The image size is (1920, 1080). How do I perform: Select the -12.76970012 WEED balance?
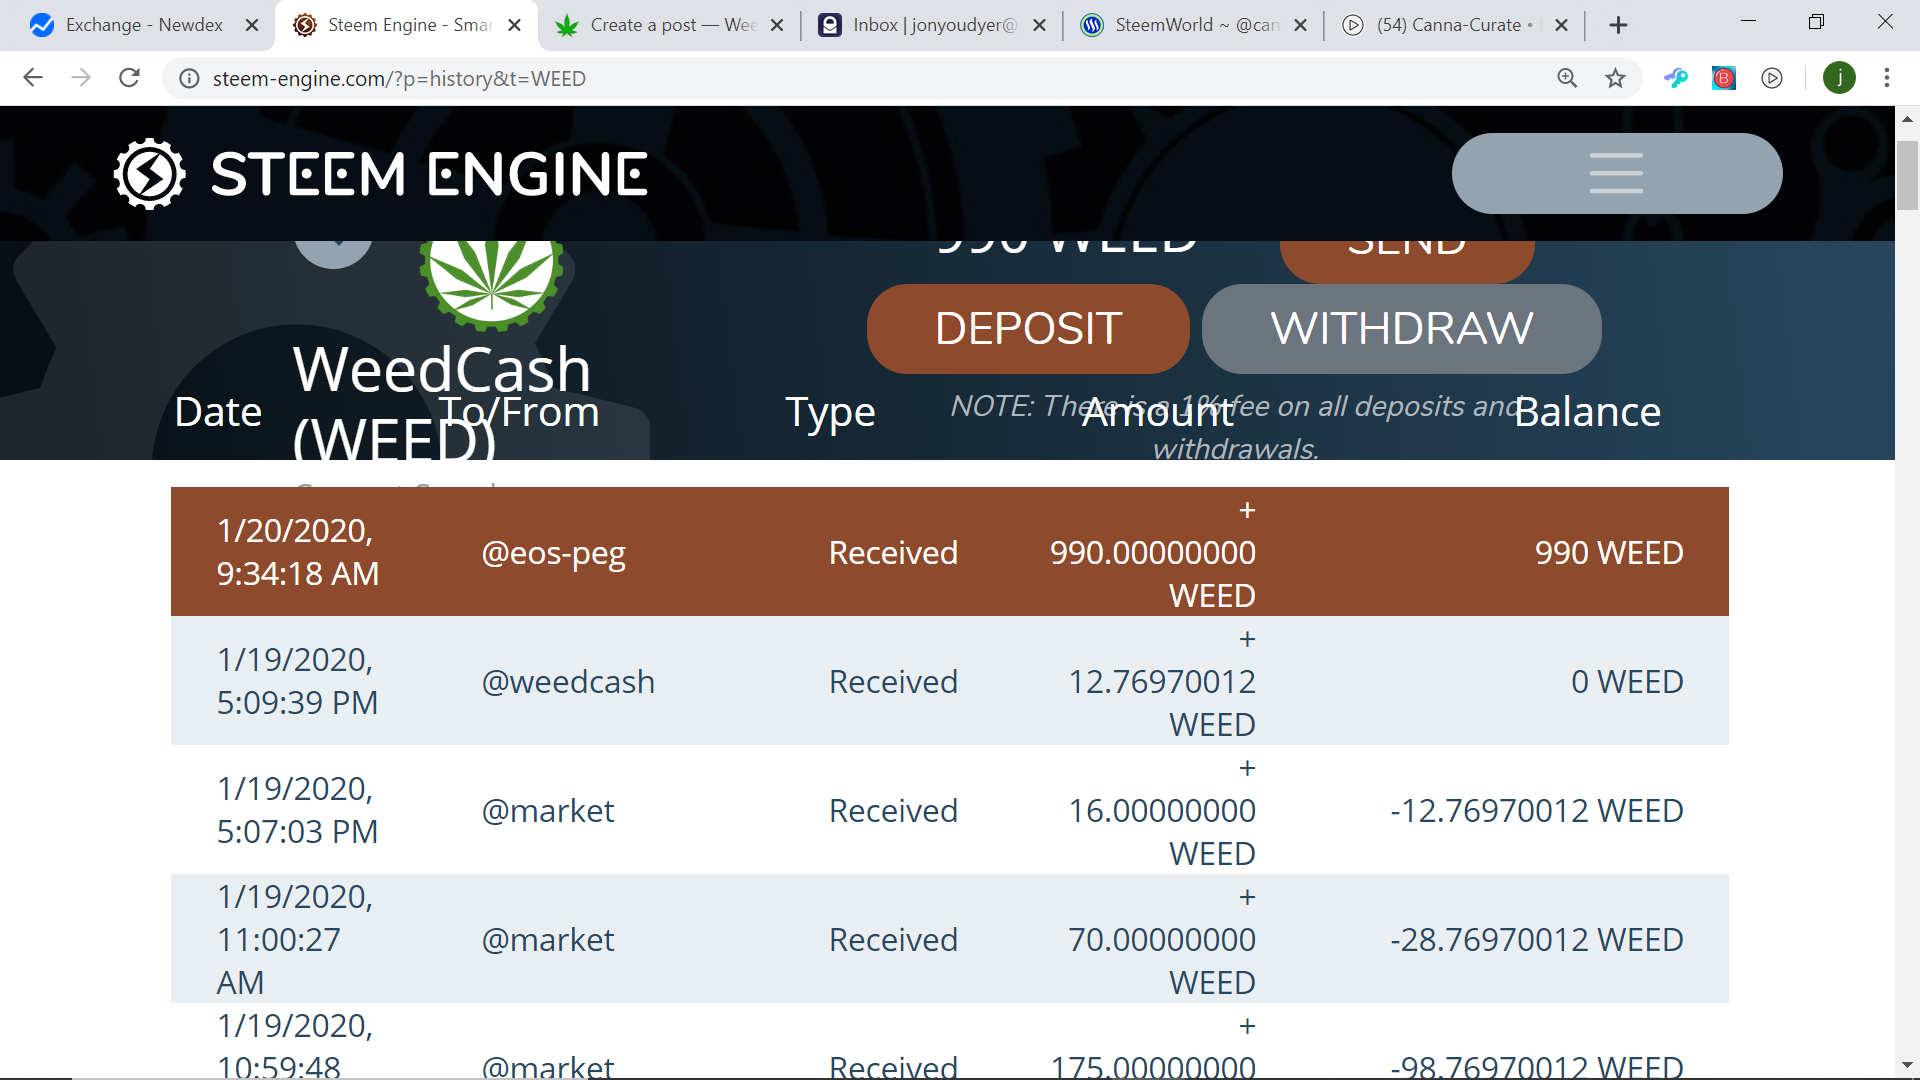1537,811
